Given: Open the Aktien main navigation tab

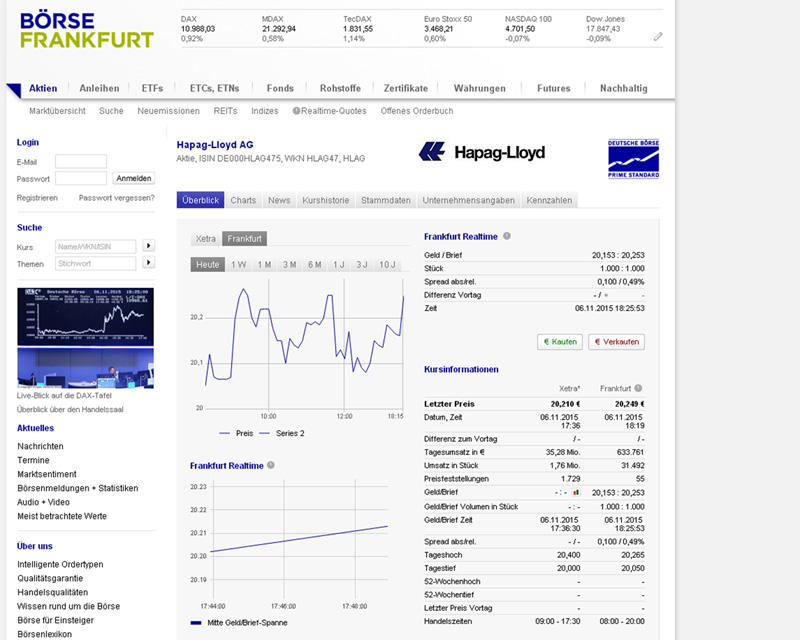Looking at the screenshot, I should [x=43, y=88].
